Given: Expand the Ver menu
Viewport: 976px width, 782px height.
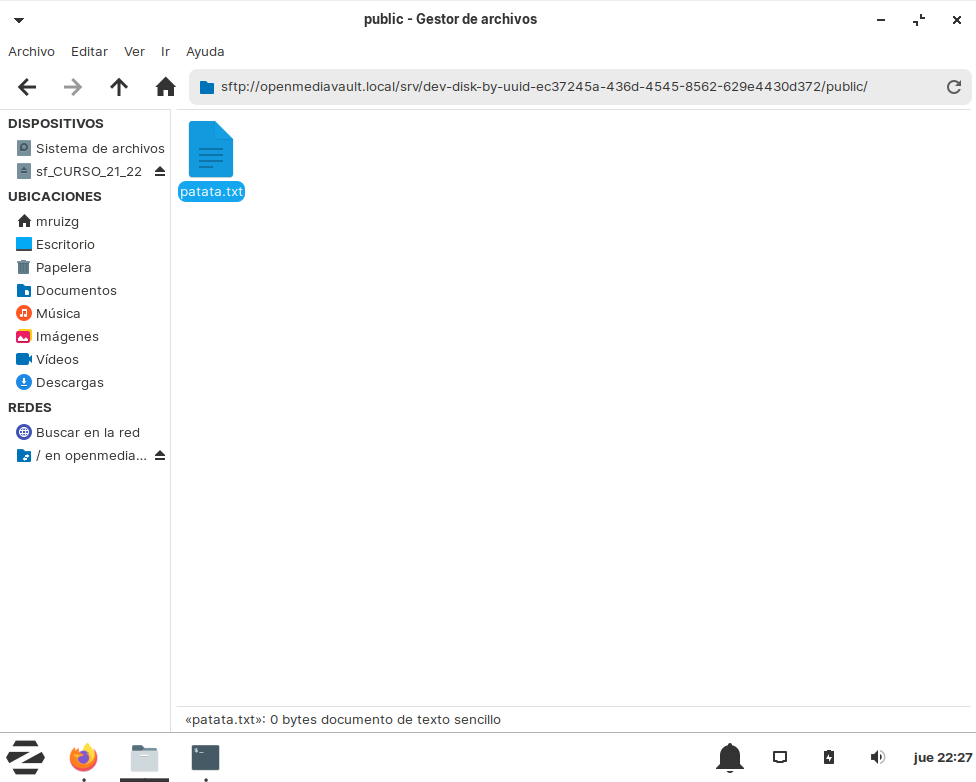Looking at the screenshot, I should [134, 51].
